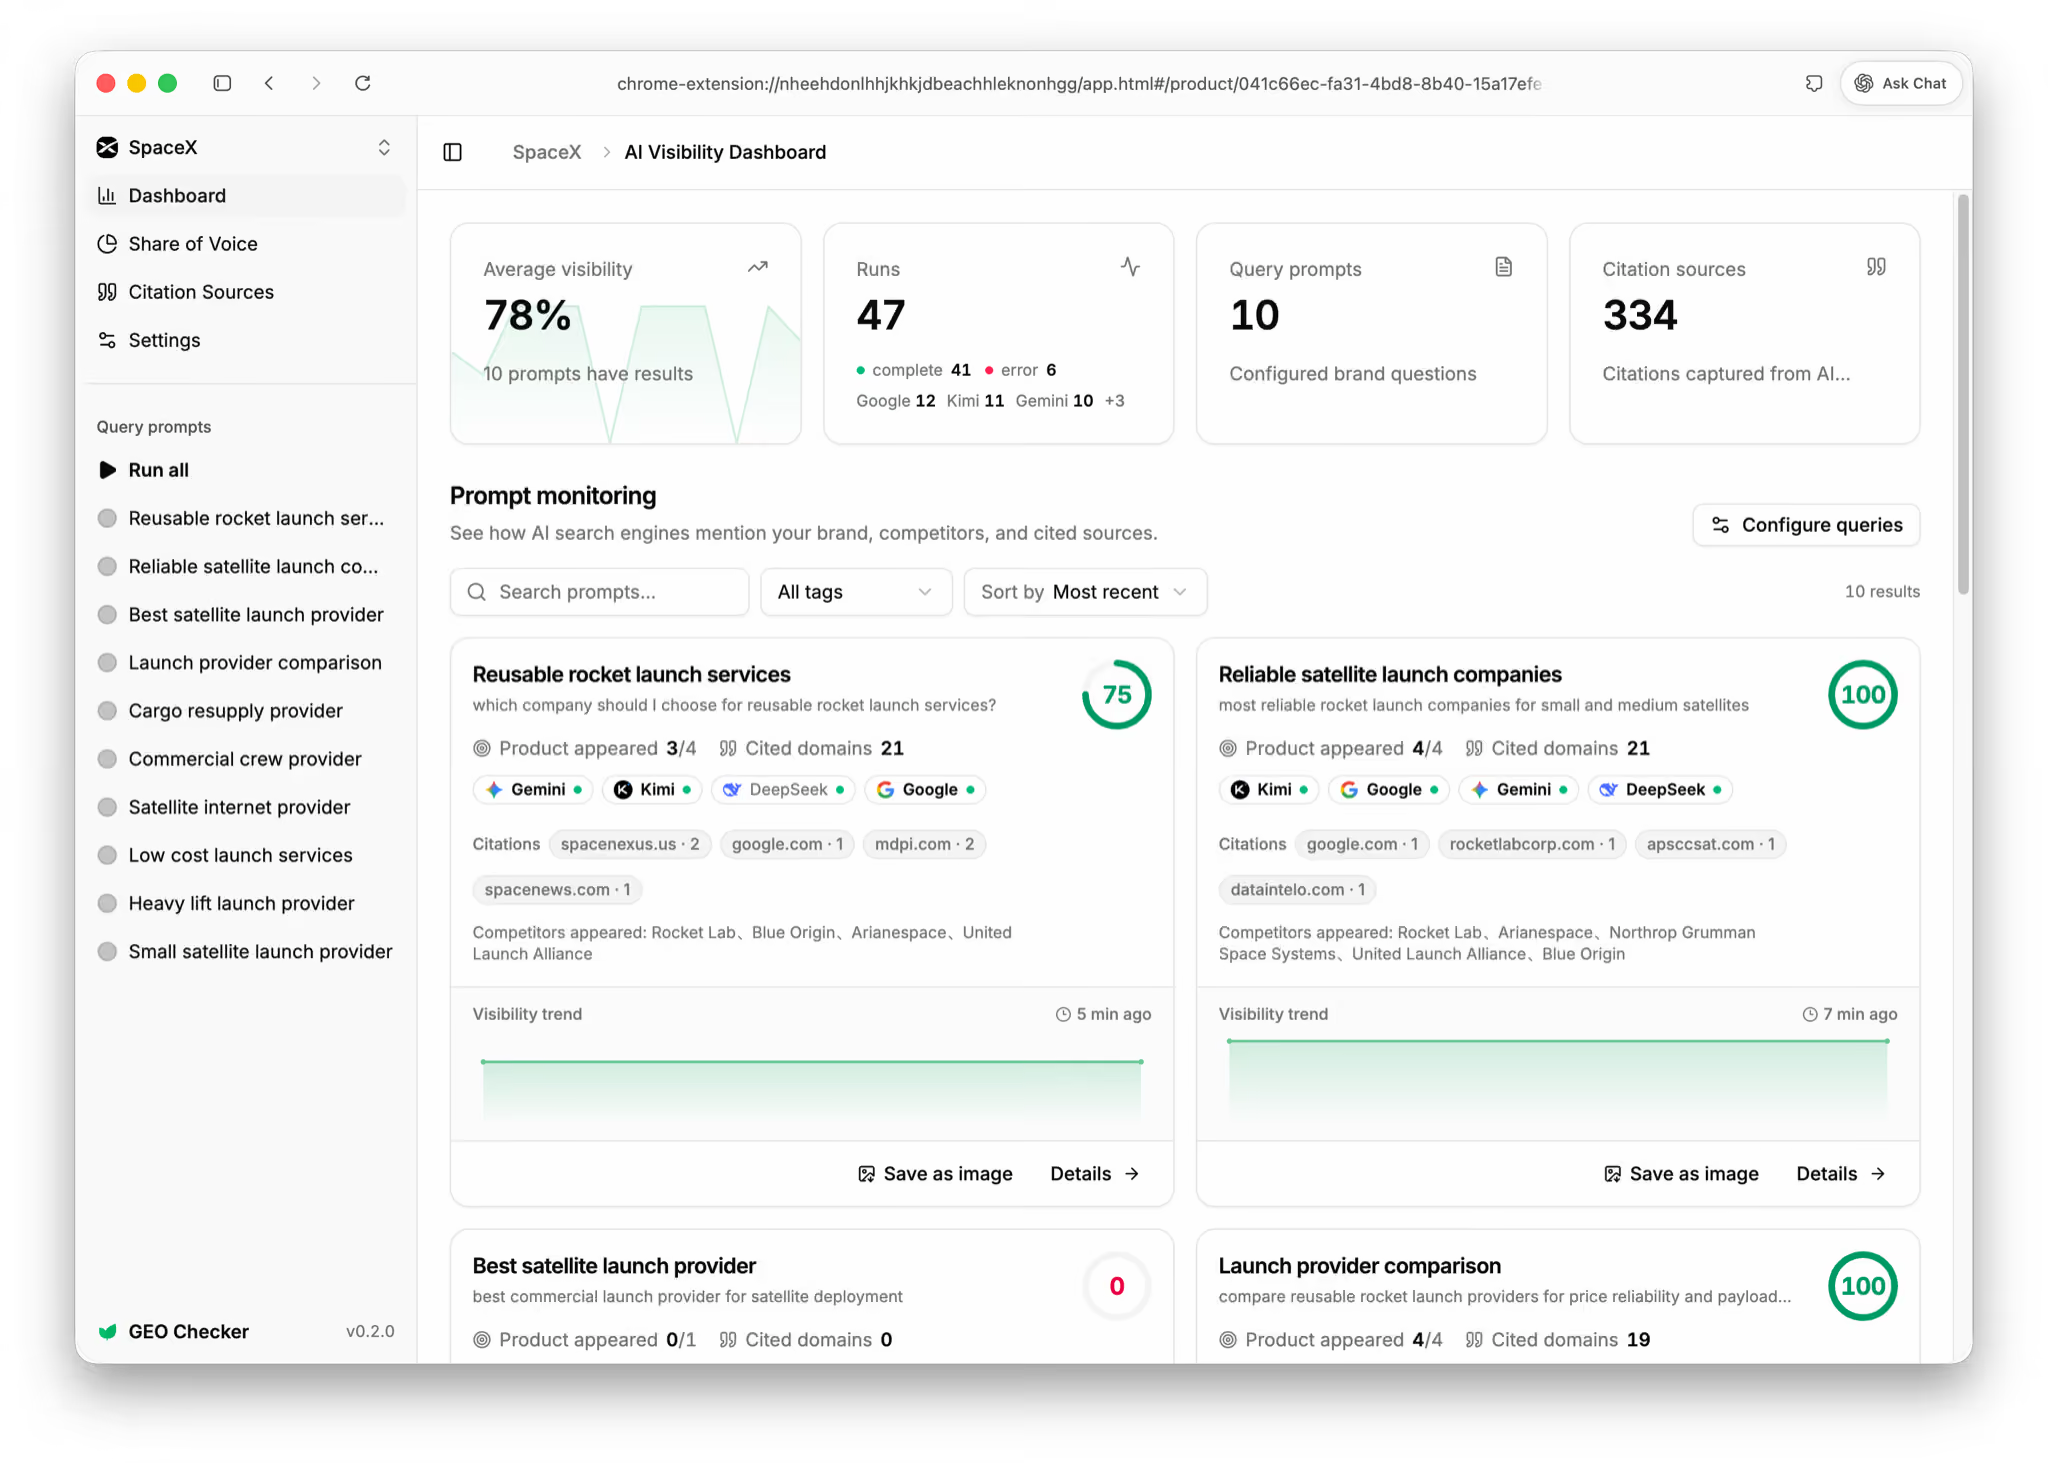Click rocketlabcorp.com citation chip
Image resolution: width=2048 pixels, height=1463 pixels.
pos(1532,844)
